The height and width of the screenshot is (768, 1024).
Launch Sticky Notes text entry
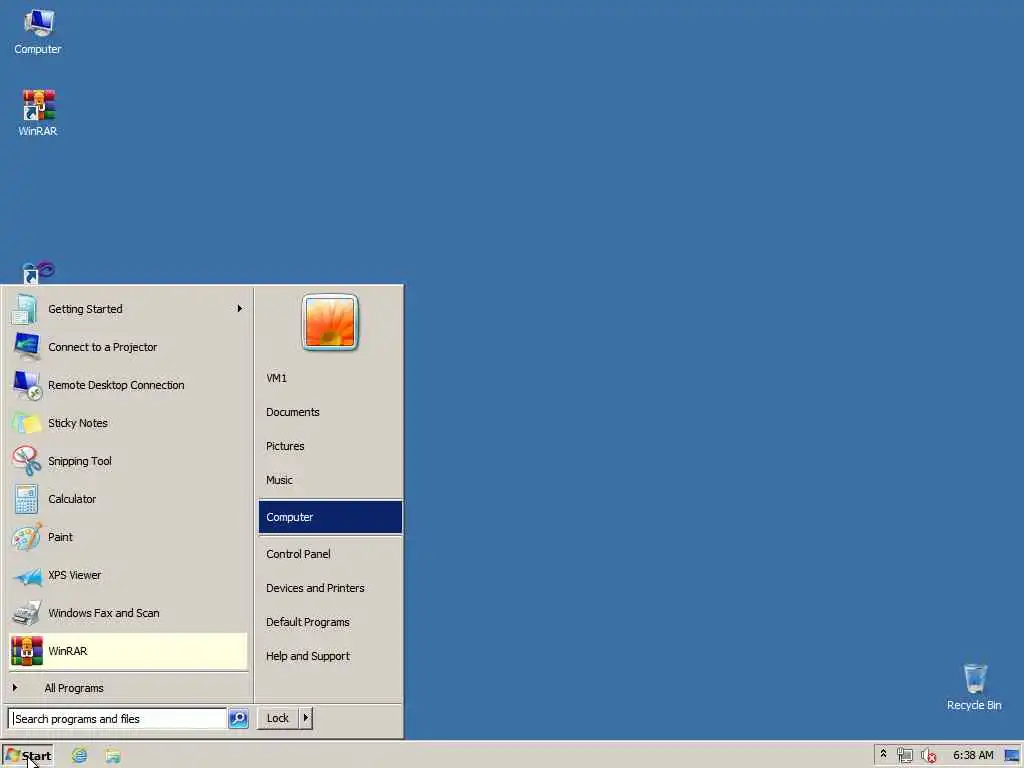point(78,423)
